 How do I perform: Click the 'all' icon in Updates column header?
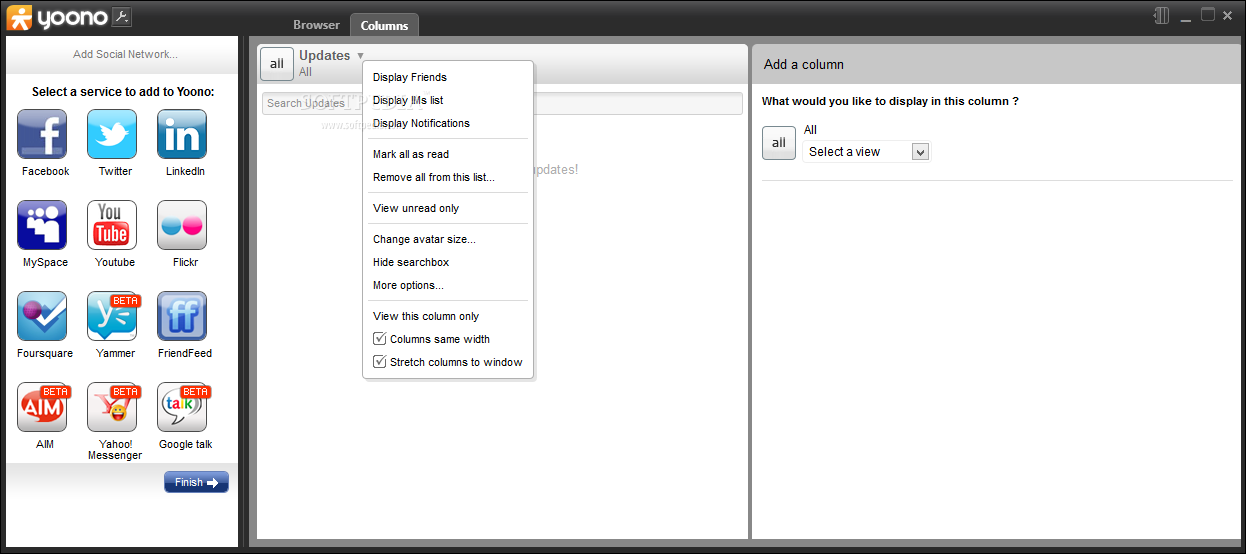[x=277, y=63]
